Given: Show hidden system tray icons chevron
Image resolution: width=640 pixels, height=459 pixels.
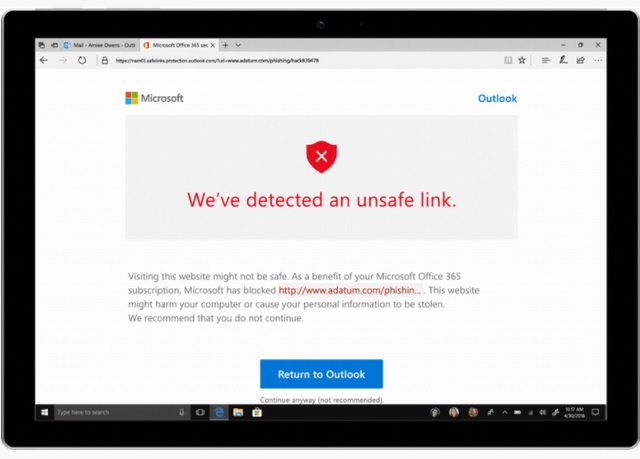Looking at the screenshot, I should (504, 412).
